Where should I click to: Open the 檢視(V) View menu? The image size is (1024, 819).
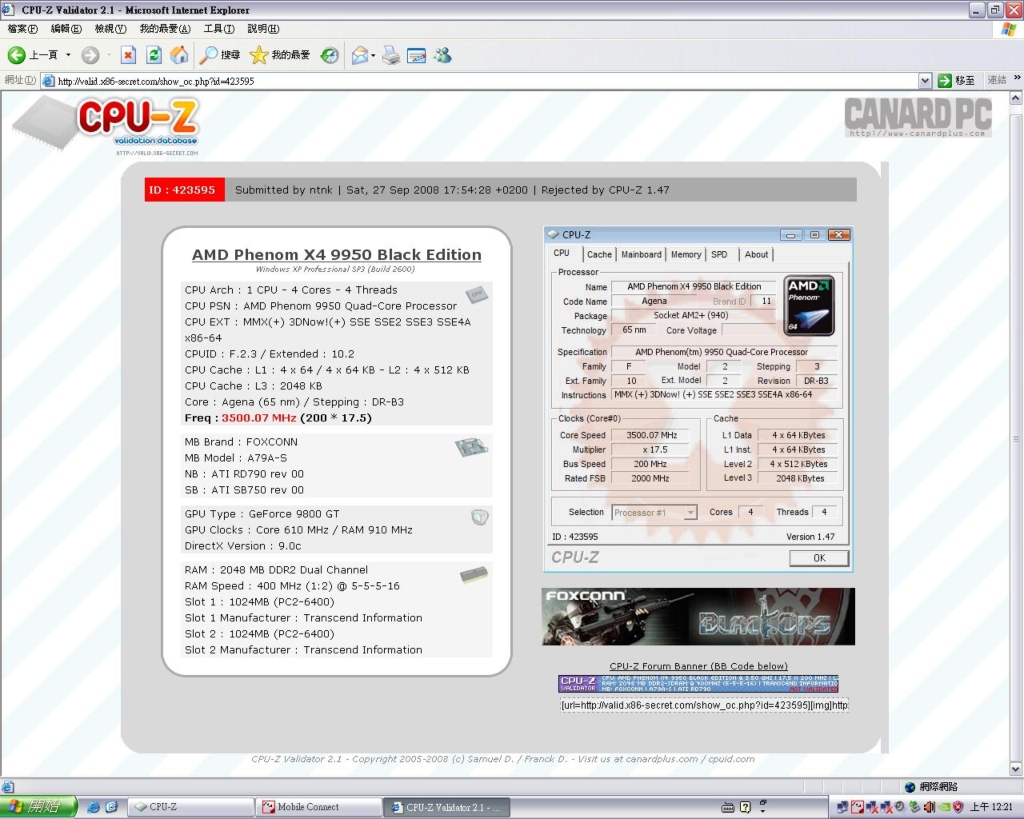[110, 29]
